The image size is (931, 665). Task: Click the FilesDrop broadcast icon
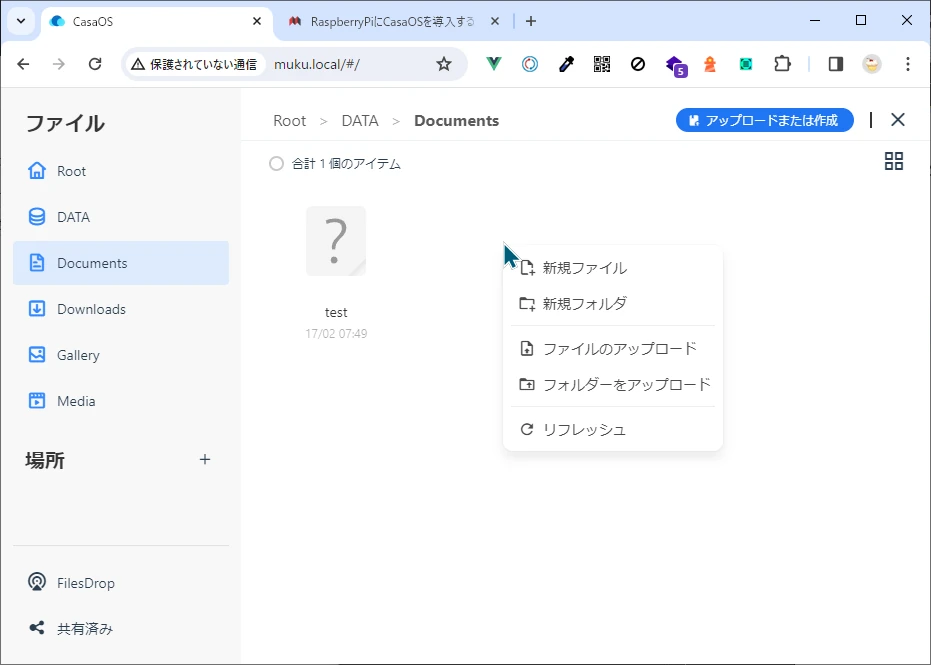[37, 582]
